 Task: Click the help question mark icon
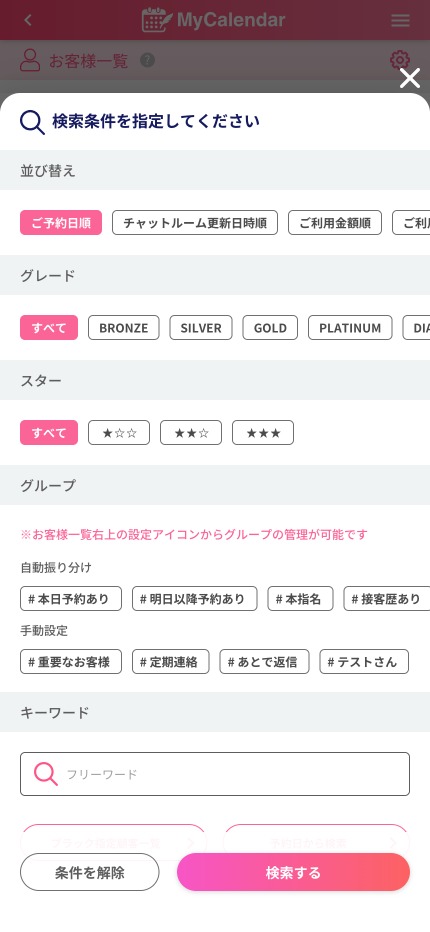pos(147,60)
